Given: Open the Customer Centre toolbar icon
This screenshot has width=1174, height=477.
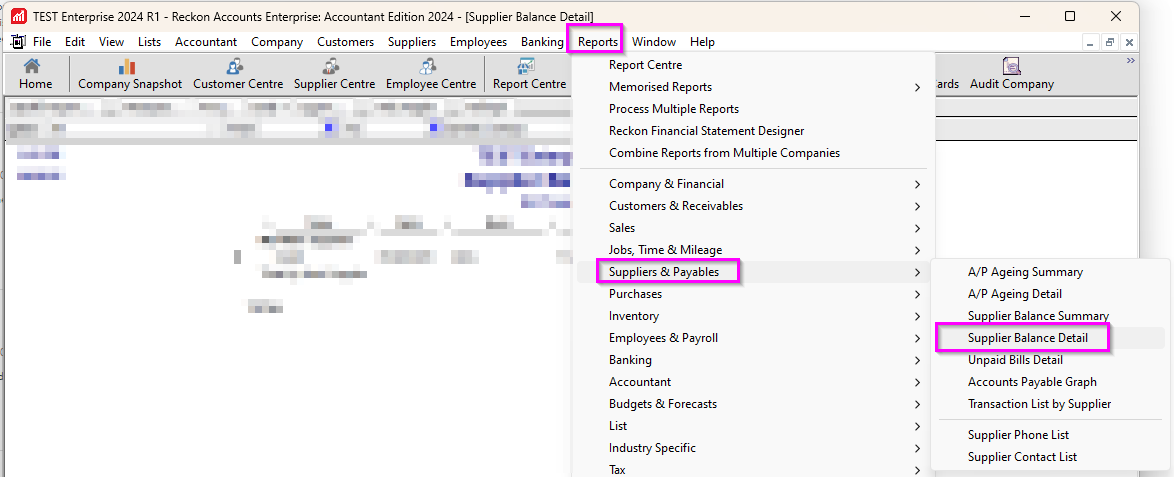Looking at the screenshot, I should click(238, 74).
